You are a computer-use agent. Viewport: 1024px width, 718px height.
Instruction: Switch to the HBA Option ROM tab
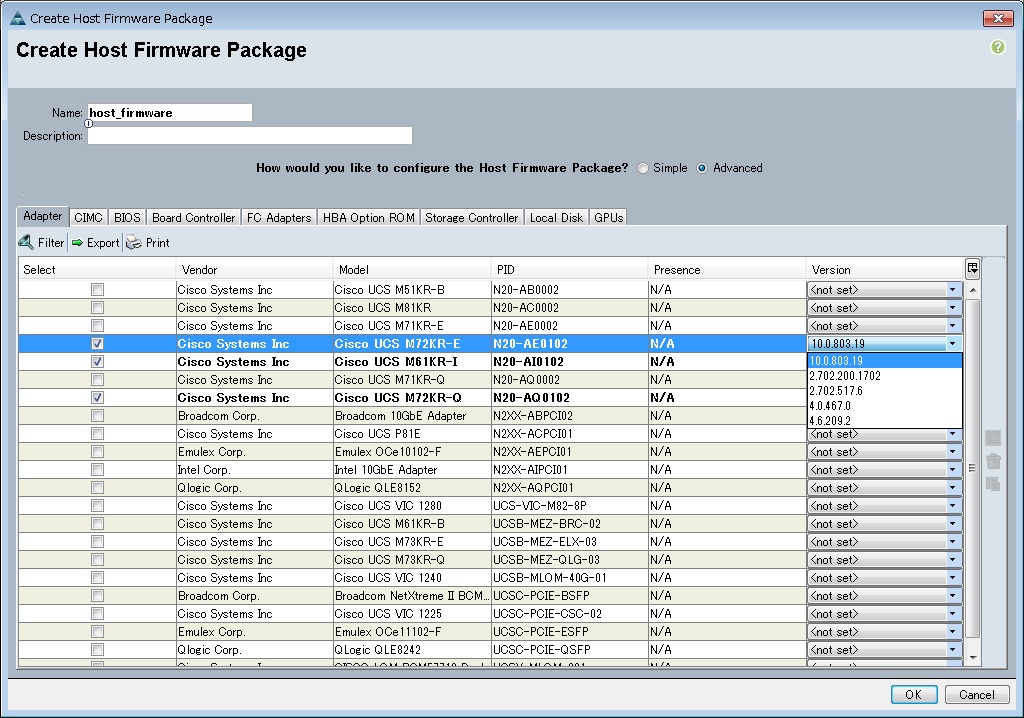click(x=369, y=218)
